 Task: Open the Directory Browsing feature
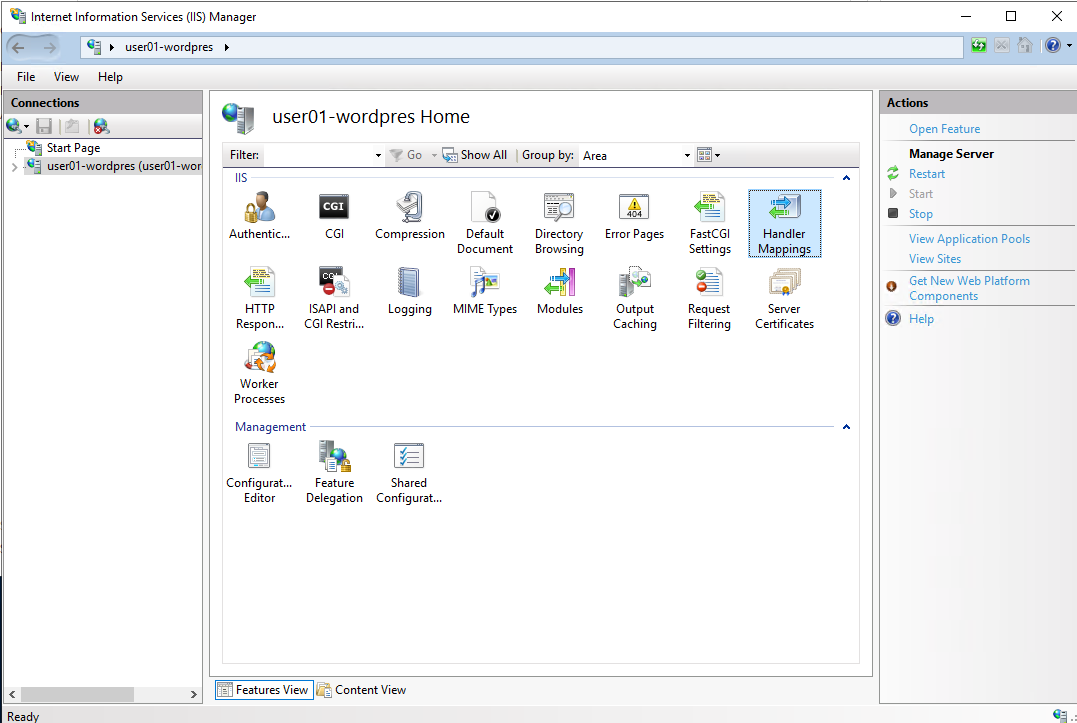click(x=559, y=223)
